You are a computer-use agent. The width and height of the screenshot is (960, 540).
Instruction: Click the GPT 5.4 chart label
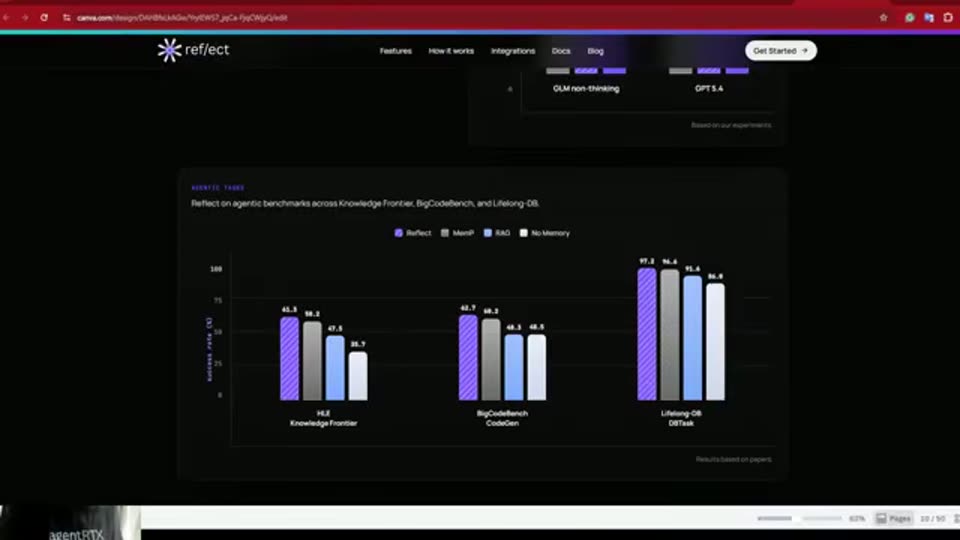(709, 89)
